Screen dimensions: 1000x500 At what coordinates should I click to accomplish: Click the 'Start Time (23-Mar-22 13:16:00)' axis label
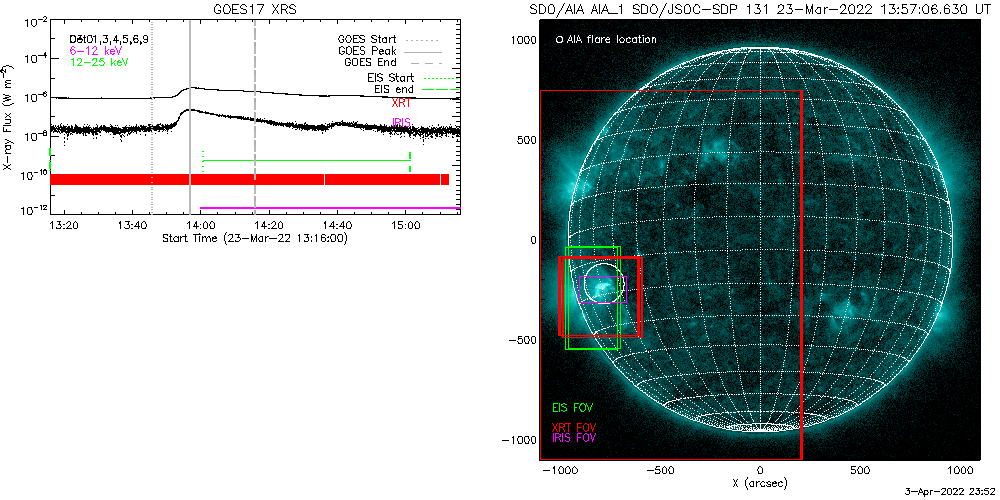(x=254, y=238)
